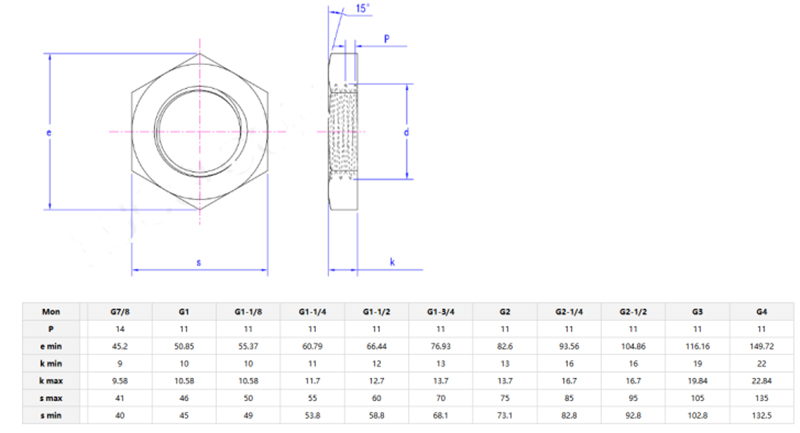Click the G4 column header
Image resolution: width=800 pixels, height=433 pixels.
tap(762, 311)
